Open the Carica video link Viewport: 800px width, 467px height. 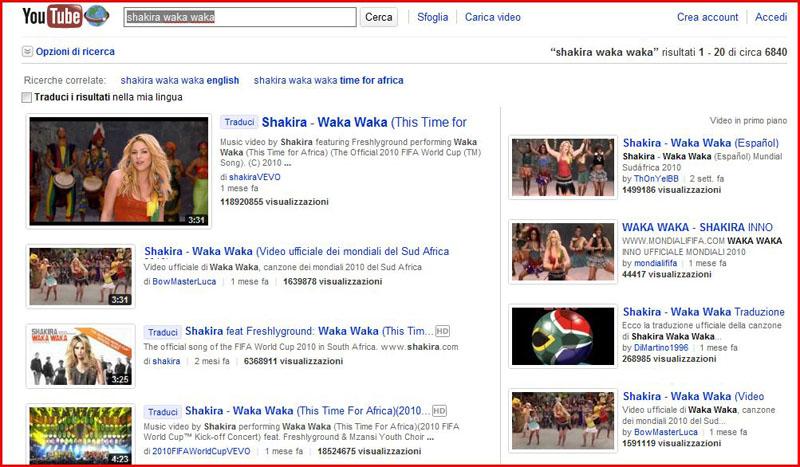[492, 17]
